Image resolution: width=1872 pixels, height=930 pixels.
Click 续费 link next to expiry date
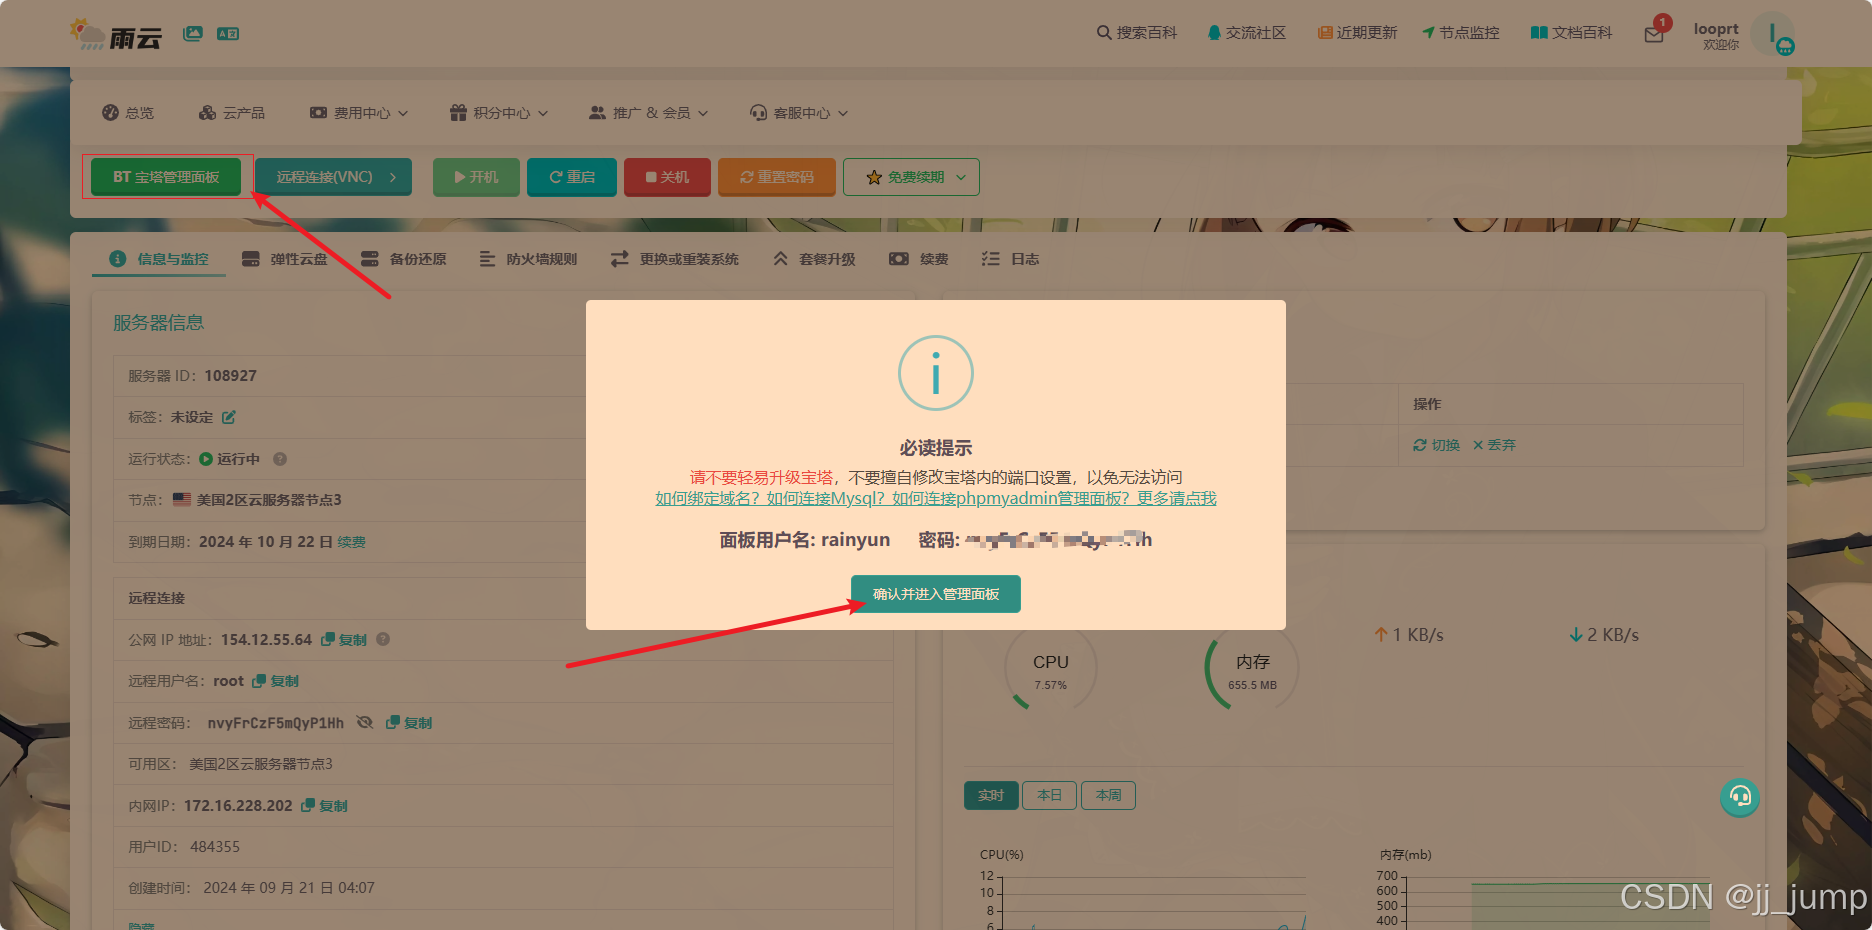pos(351,542)
